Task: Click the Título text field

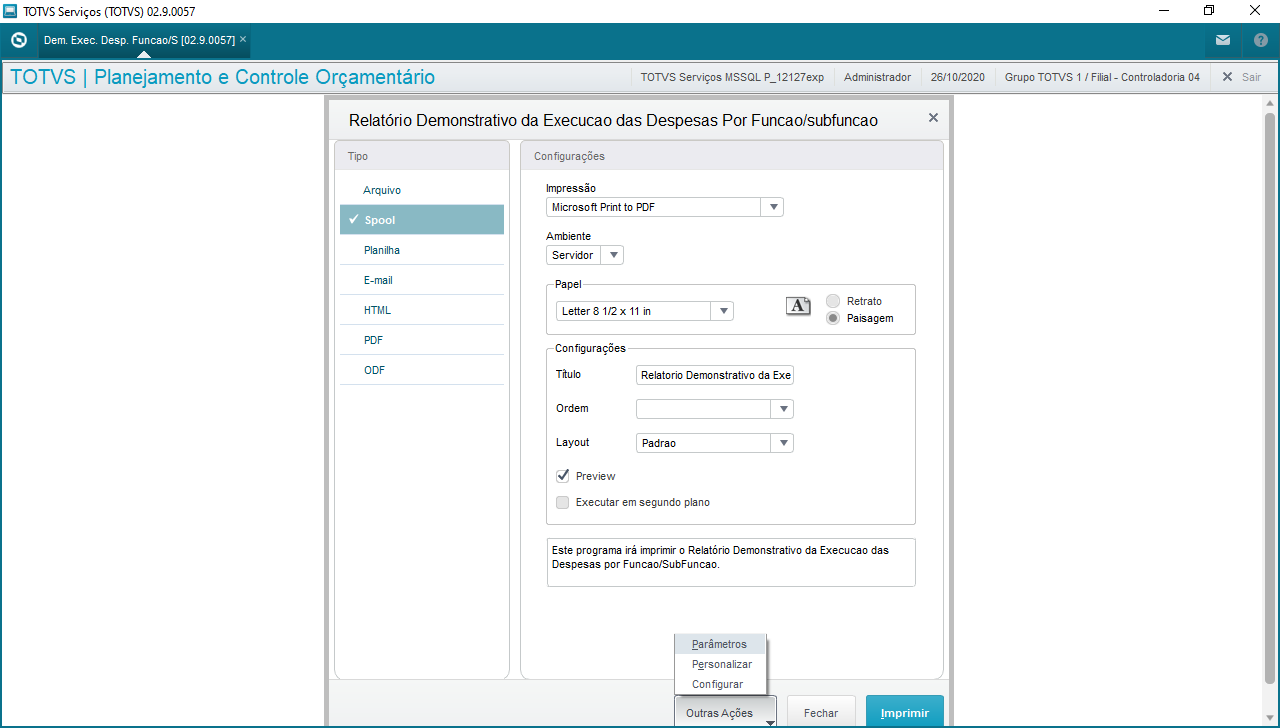Action: (715, 375)
